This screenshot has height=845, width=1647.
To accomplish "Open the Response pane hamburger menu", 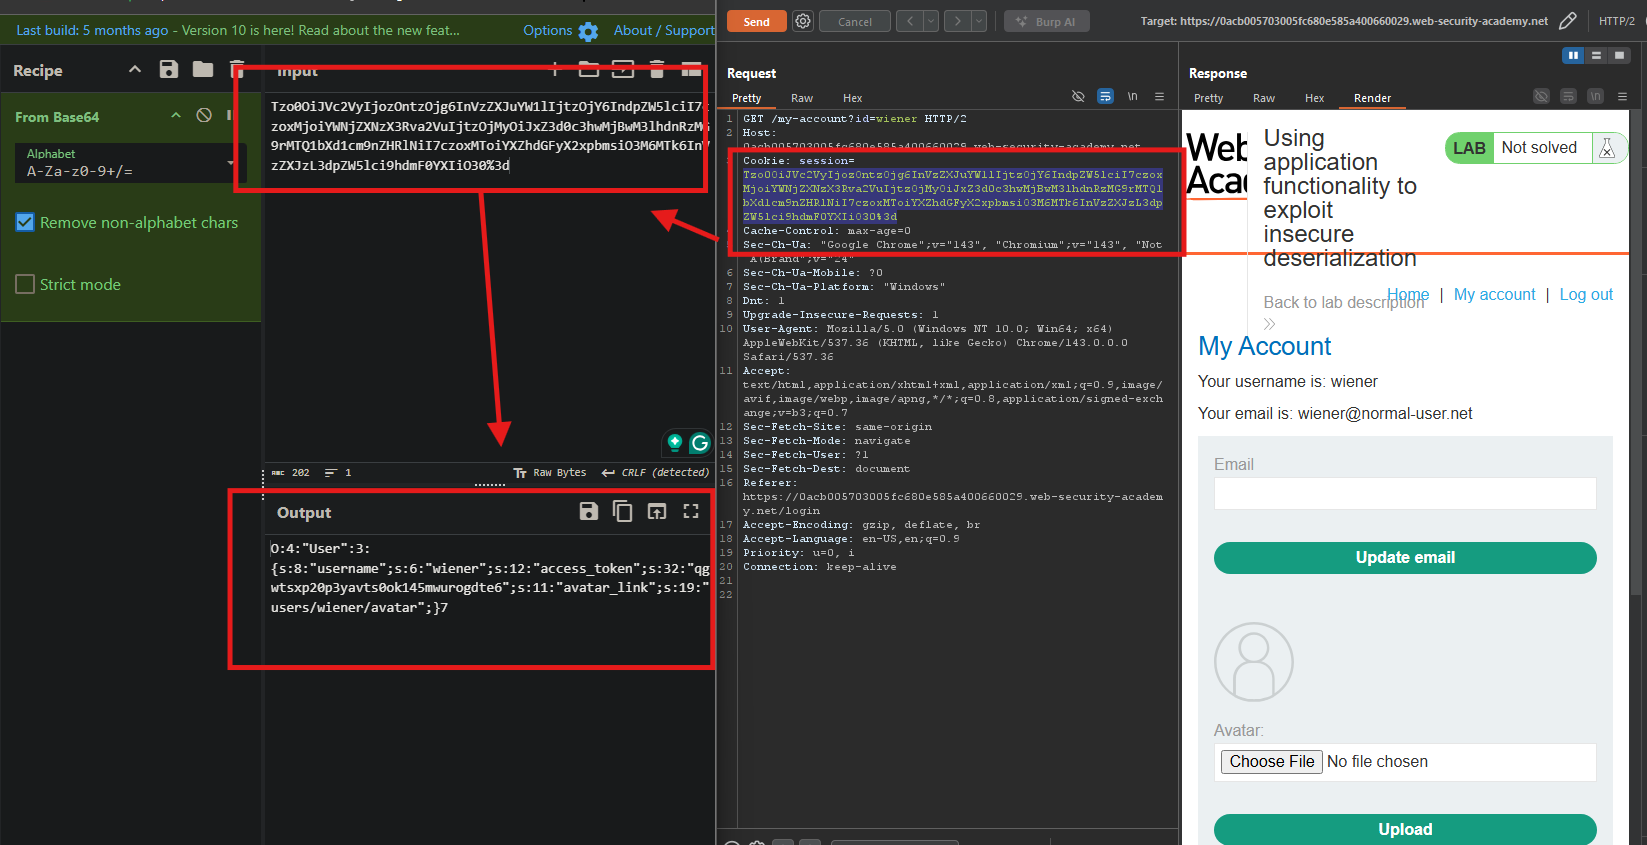I will [1622, 97].
